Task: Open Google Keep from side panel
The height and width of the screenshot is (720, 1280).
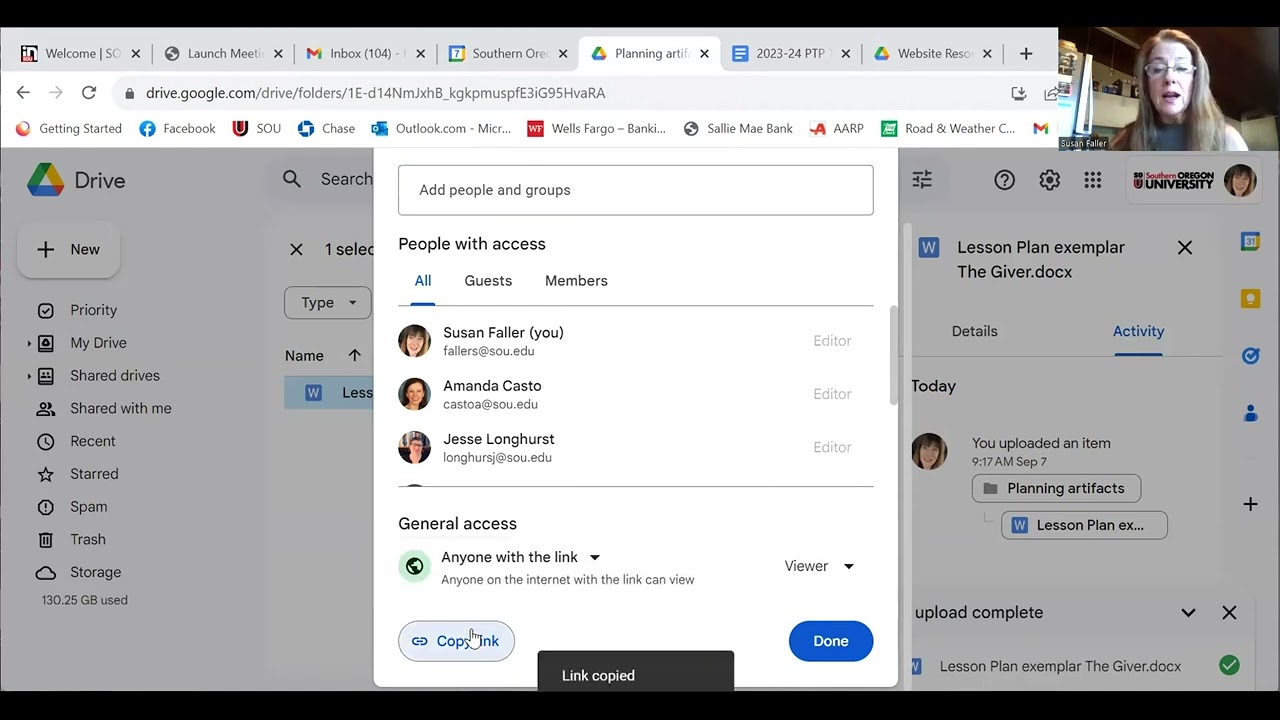Action: 1250,299
